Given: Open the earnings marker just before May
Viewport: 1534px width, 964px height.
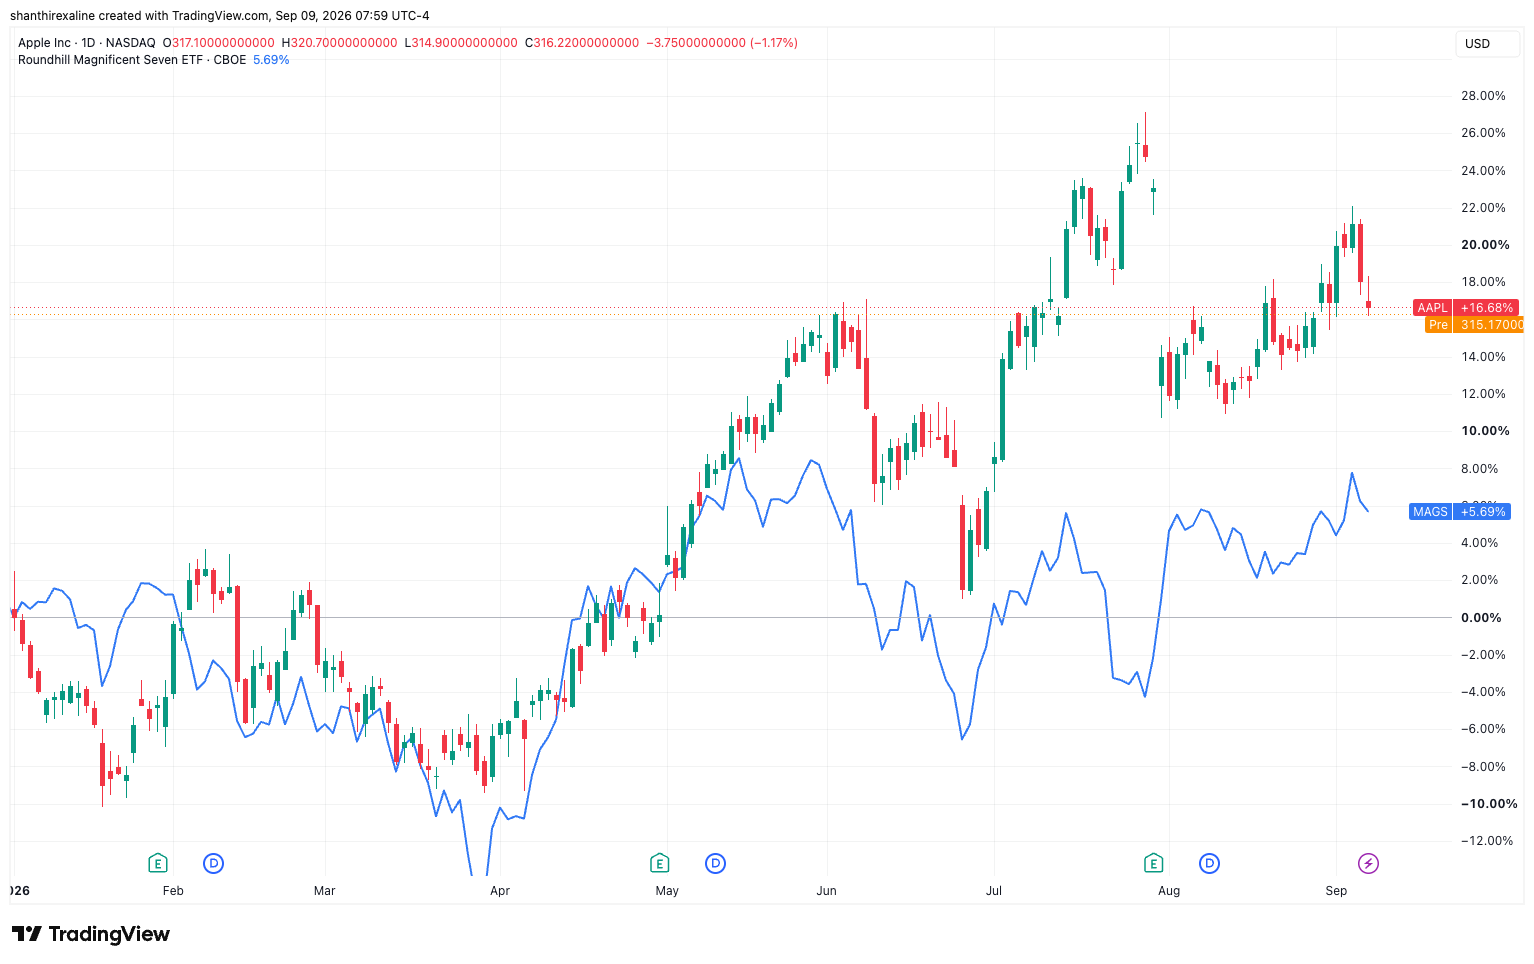Looking at the screenshot, I should (x=659, y=863).
